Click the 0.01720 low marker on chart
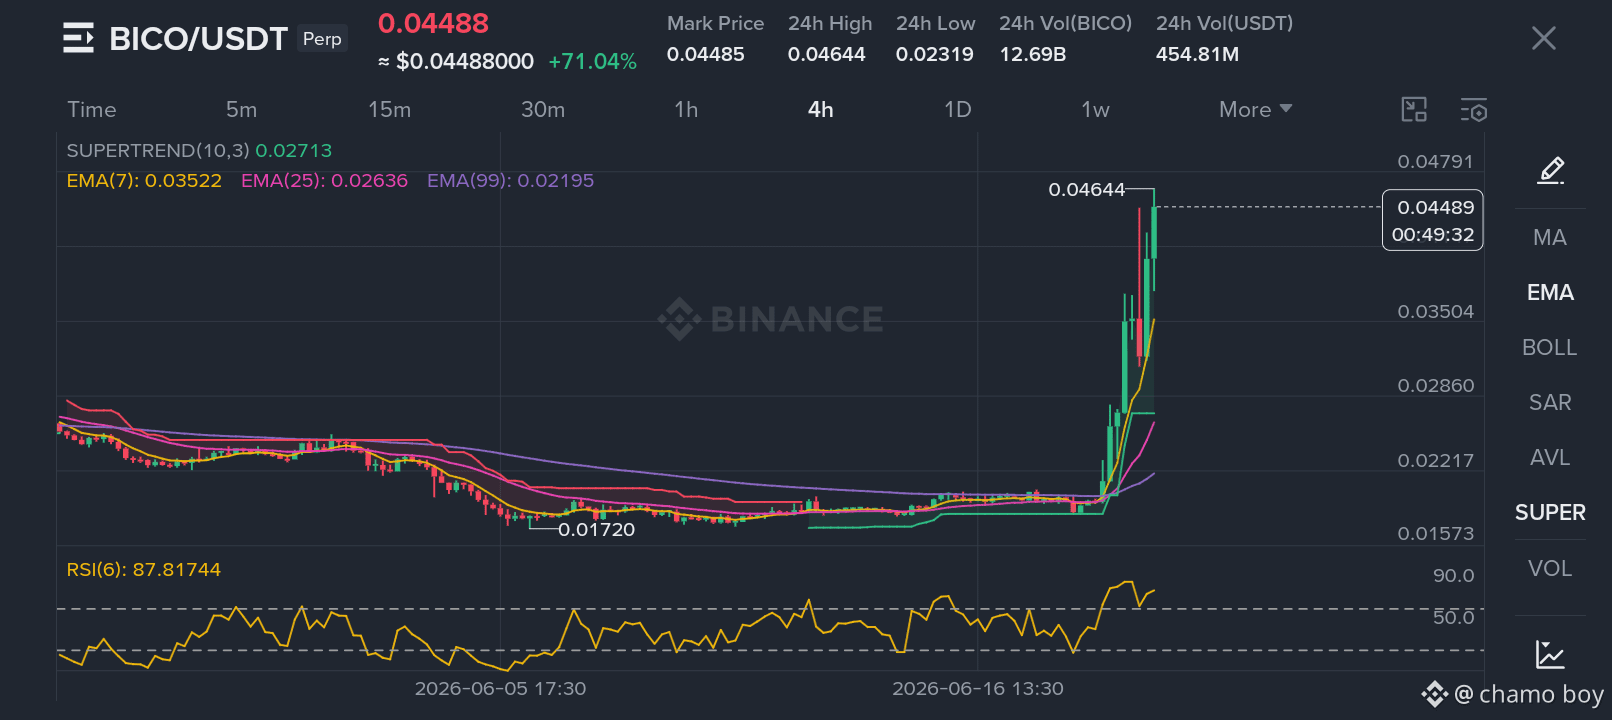 [x=596, y=529]
